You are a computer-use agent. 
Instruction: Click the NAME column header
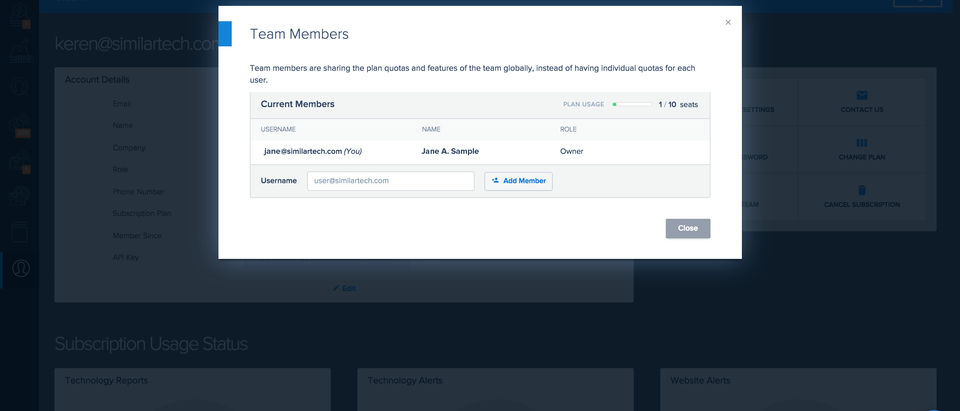431,129
